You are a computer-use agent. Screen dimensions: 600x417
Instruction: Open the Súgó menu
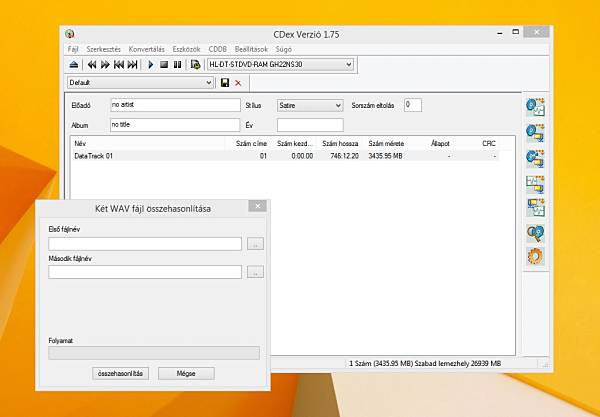click(284, 49)
